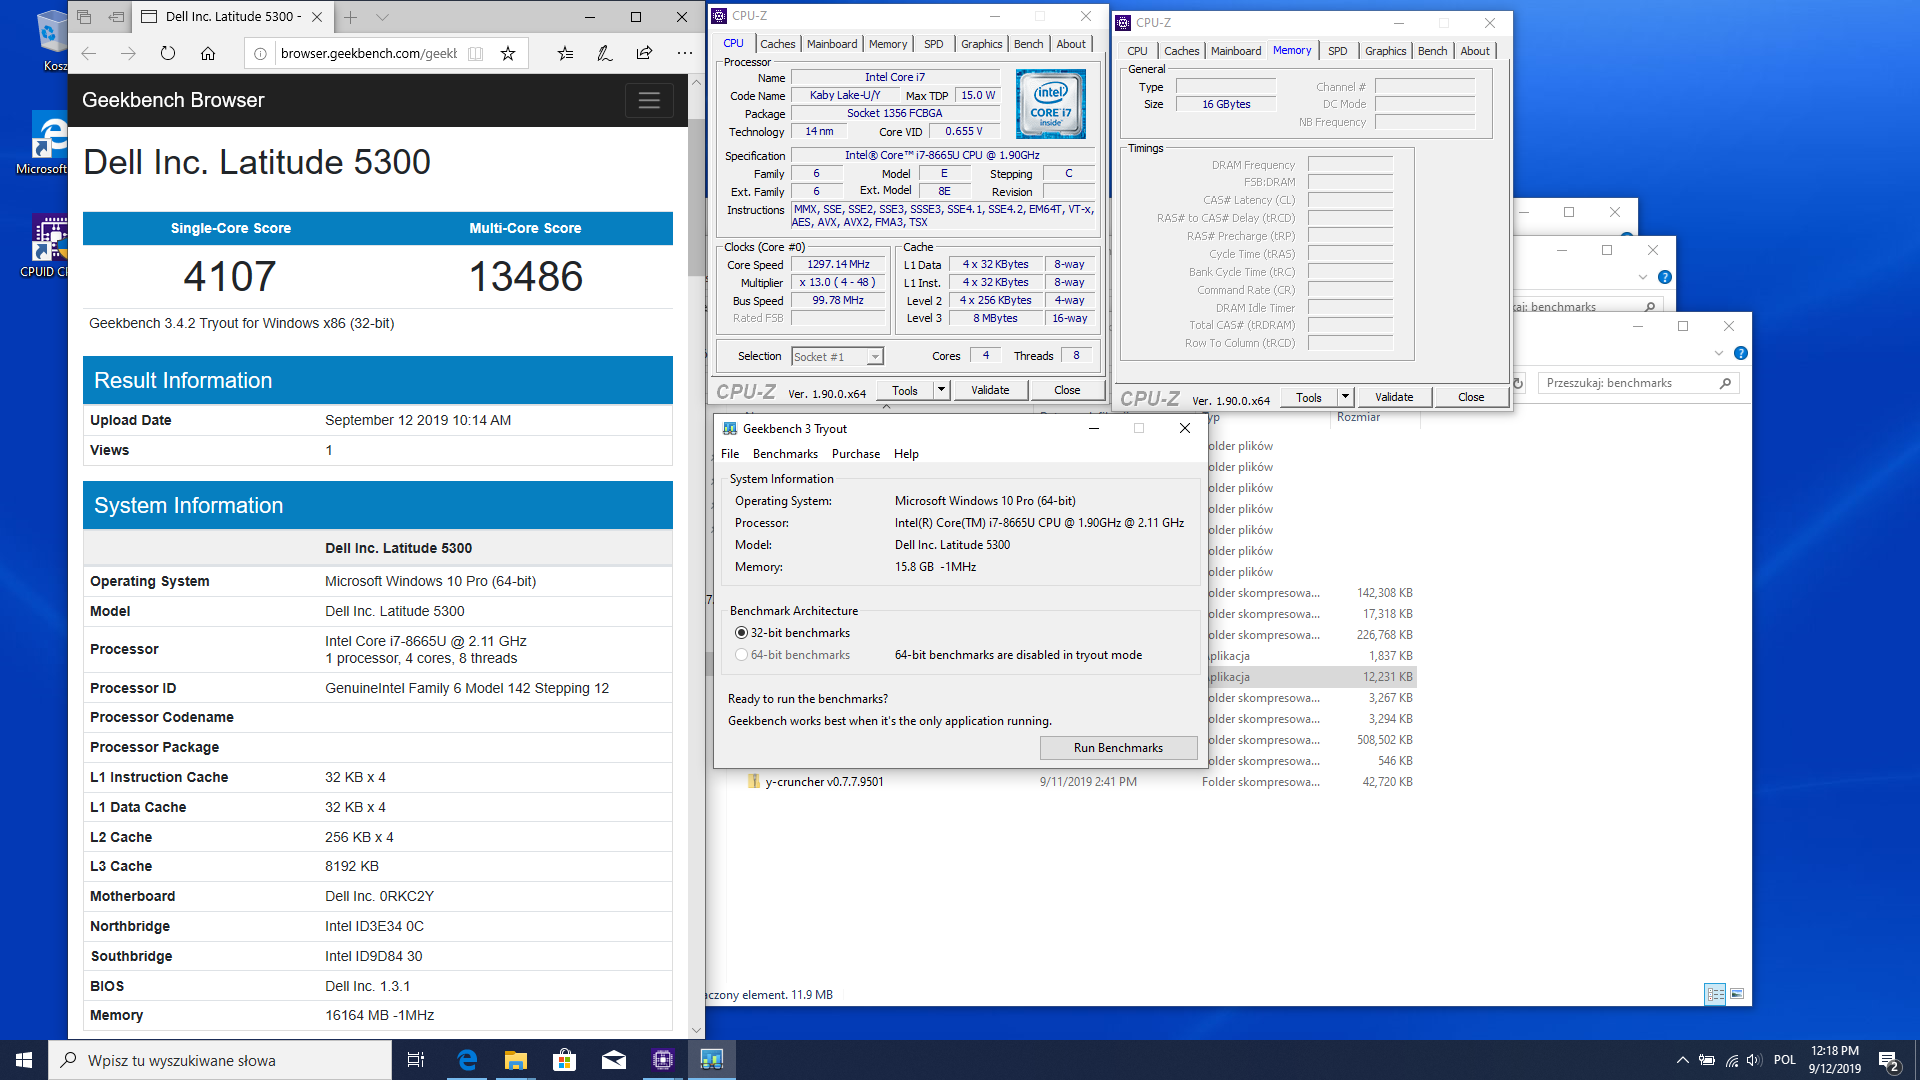Screen dimensions: 1920x1080
Task: Select 32-bit benchmarks radio button
Action: point(741,633)
